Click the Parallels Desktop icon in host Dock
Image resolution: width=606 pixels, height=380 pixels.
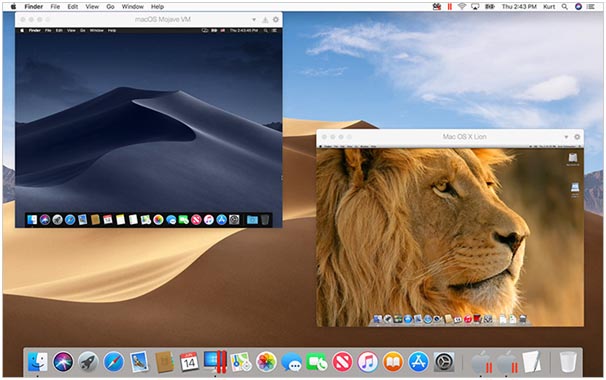point(215,362)
